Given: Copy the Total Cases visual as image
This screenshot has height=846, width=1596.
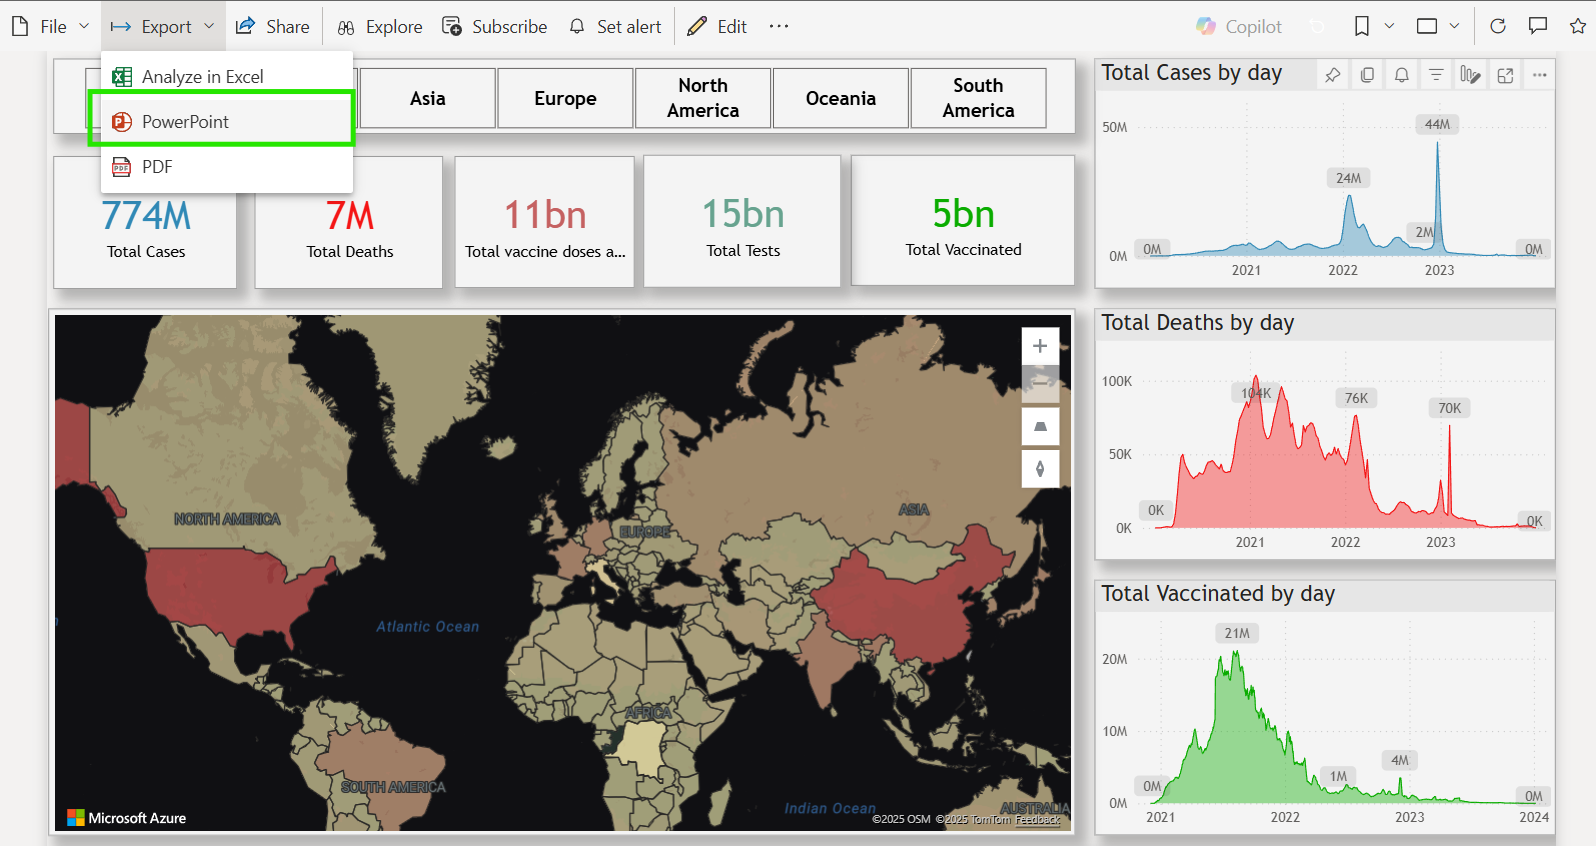Looking at the screenshot, I should click(1367, 75).
